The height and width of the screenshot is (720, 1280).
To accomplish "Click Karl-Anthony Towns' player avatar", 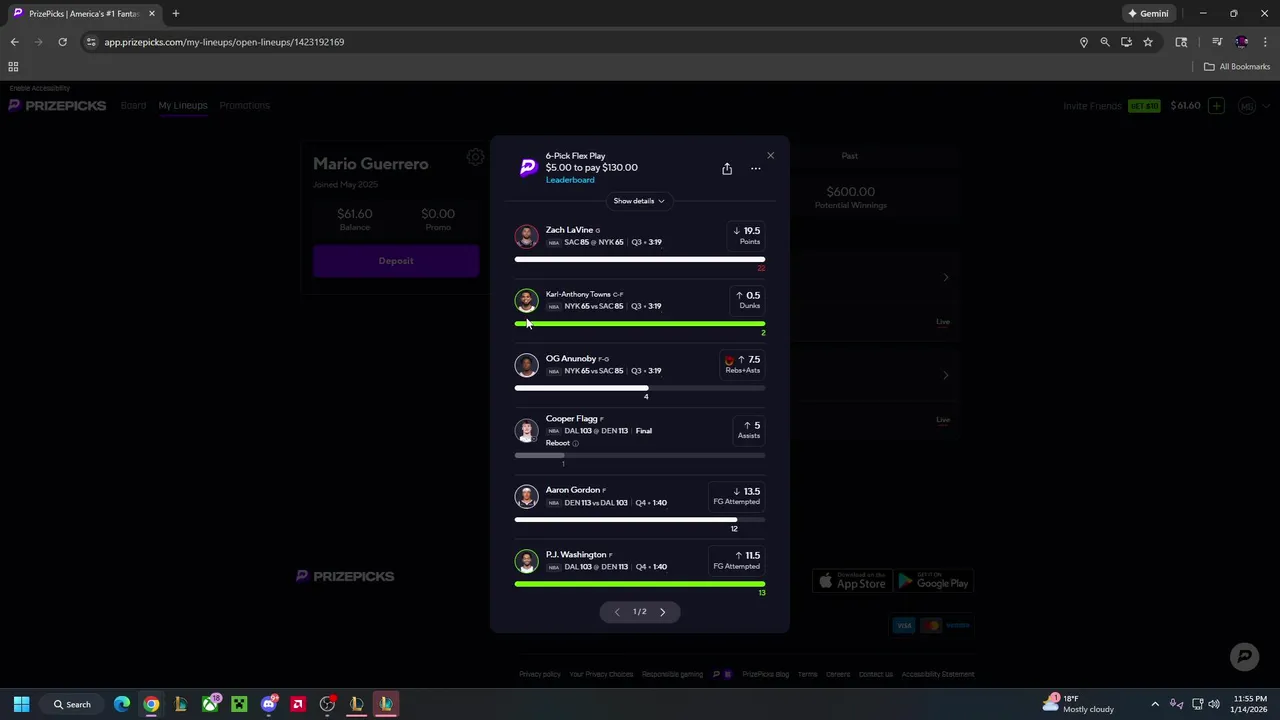I will coord(526,301).
